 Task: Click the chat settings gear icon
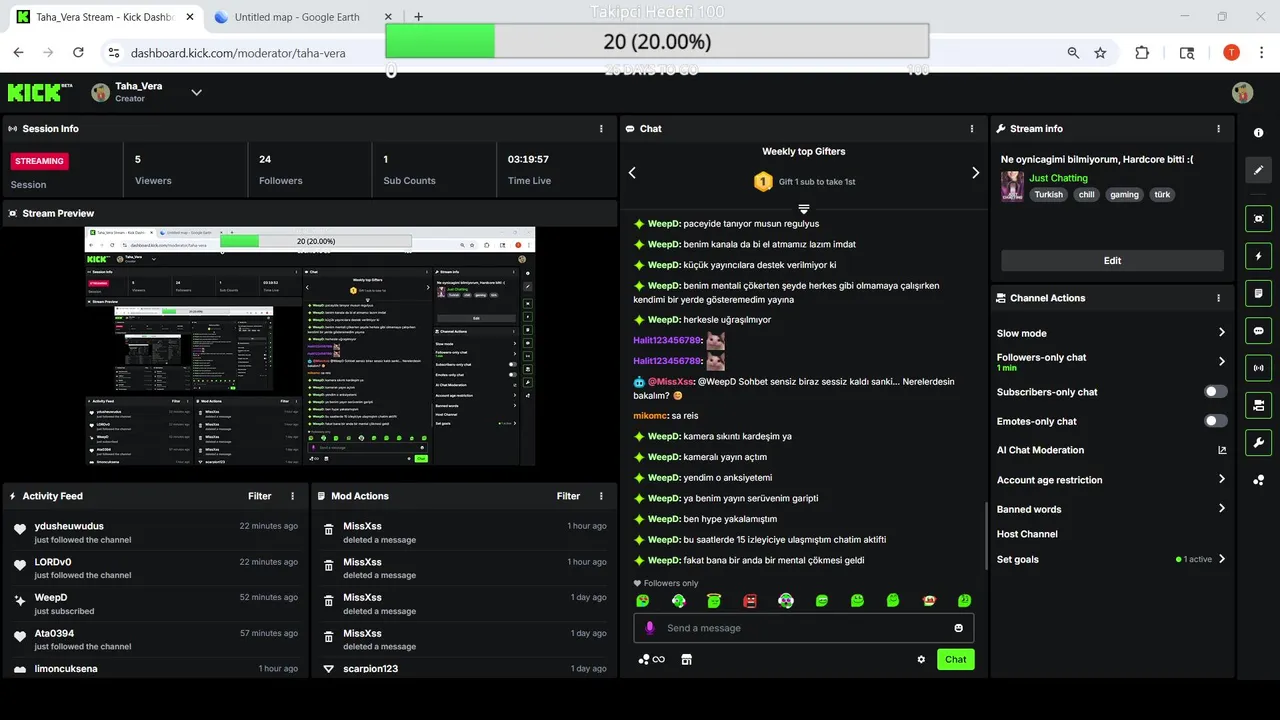pos(921,659)
